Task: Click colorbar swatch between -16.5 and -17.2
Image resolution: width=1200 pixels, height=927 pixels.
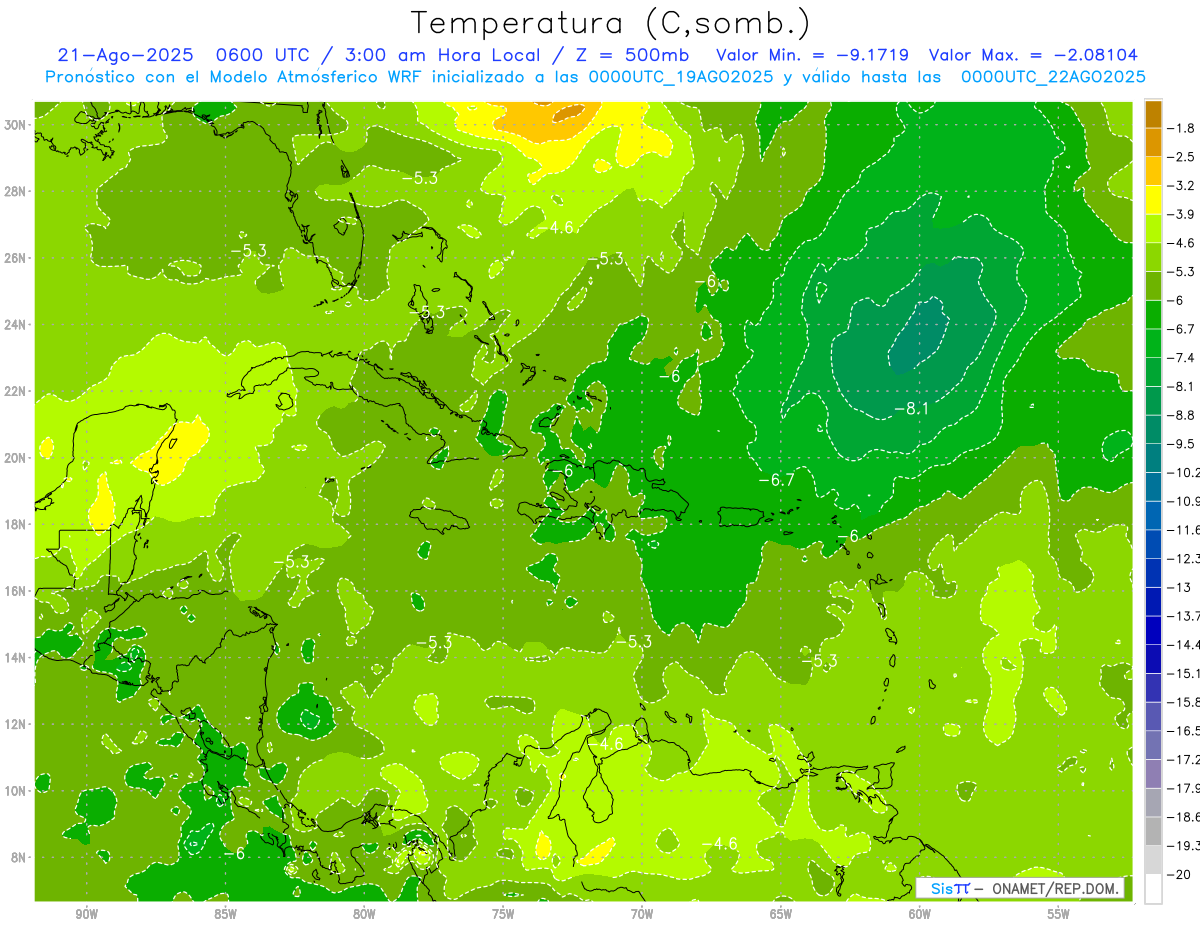Action: click(x=1153, y=745)
